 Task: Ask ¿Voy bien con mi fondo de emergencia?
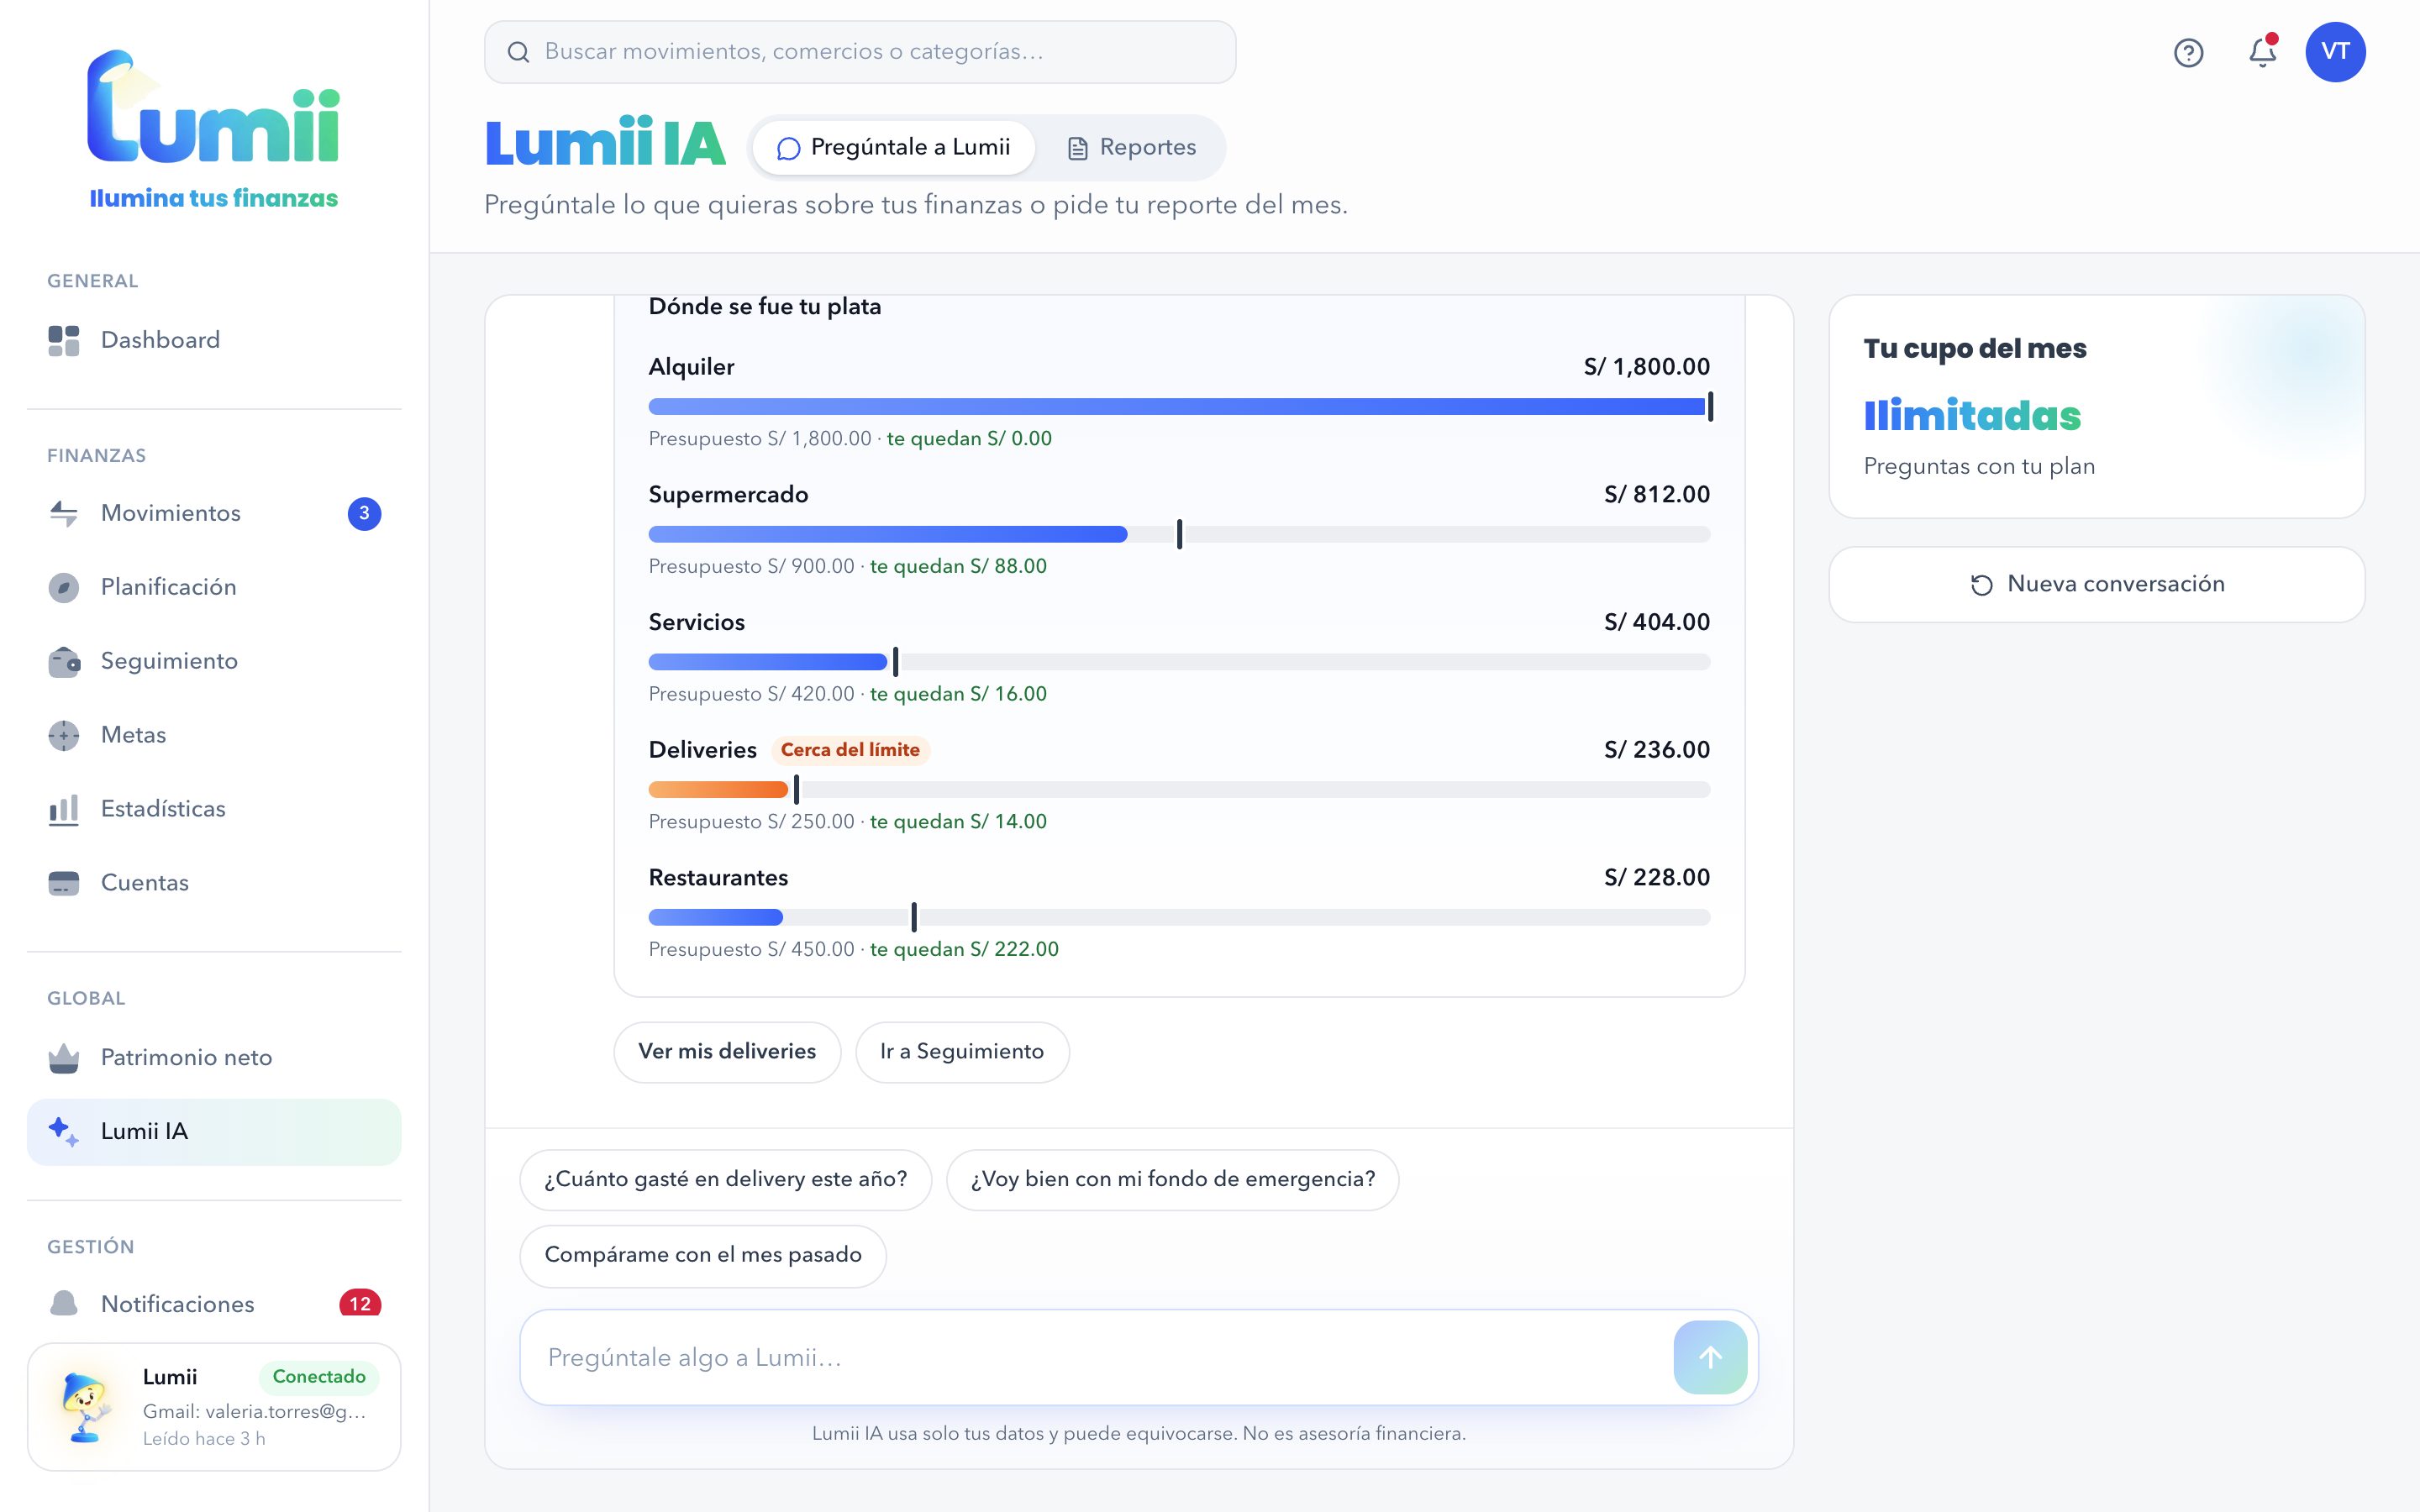1172,1180
